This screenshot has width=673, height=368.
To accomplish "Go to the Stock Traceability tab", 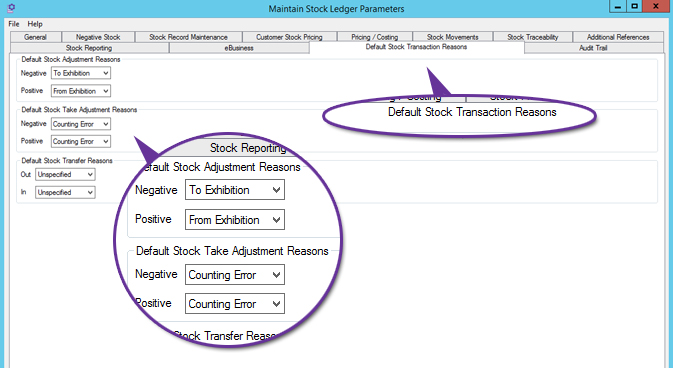I will [x=533, y=37].
